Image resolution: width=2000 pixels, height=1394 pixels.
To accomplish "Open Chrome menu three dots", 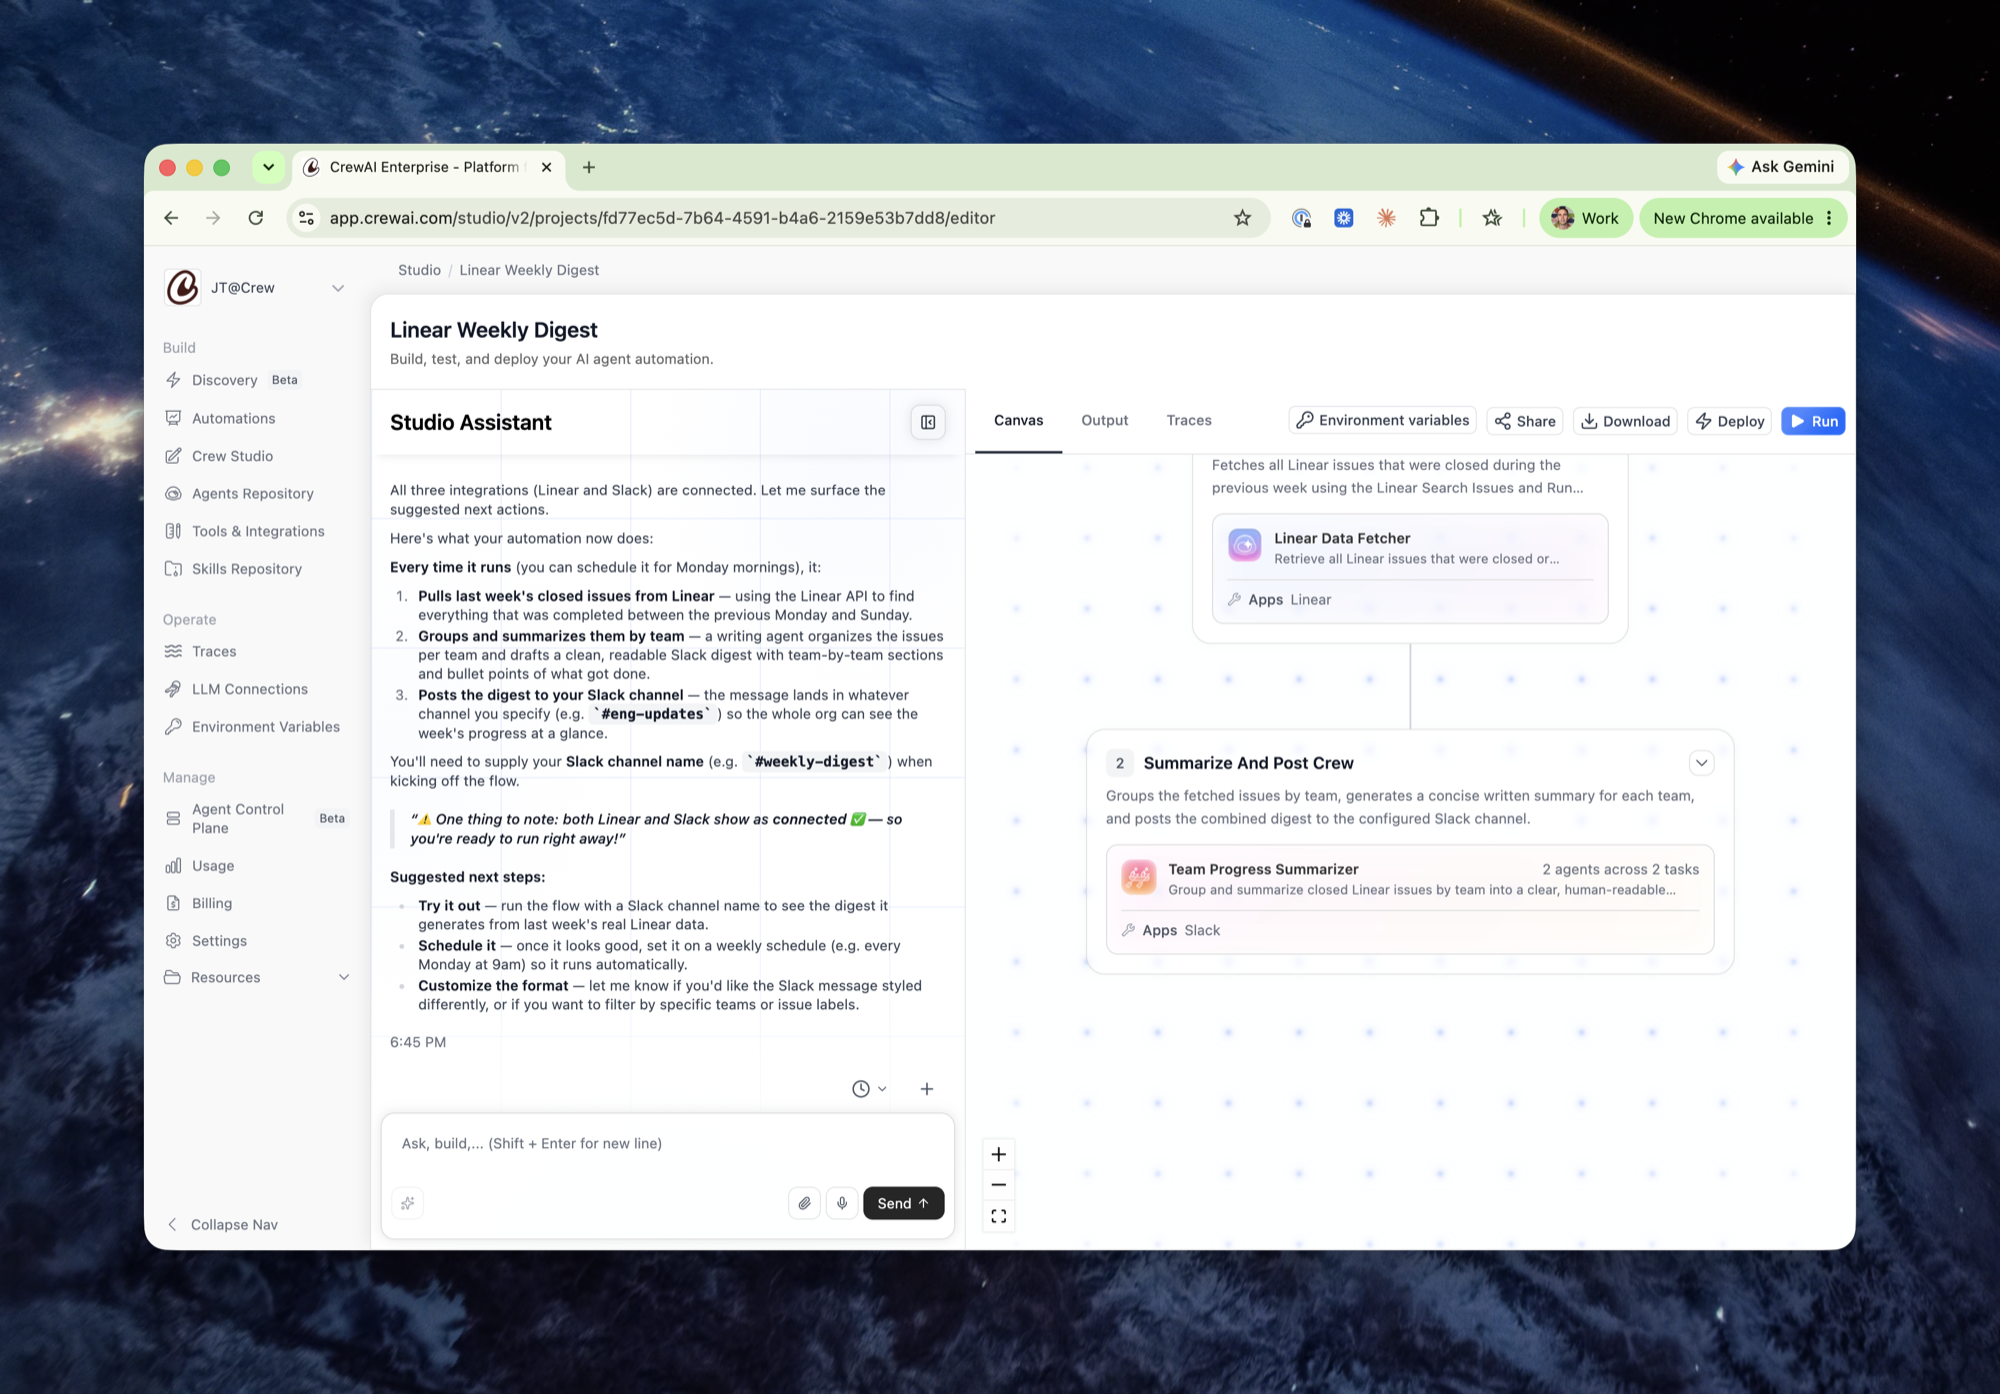I will pyautogui.click(x=1829, y=218).
